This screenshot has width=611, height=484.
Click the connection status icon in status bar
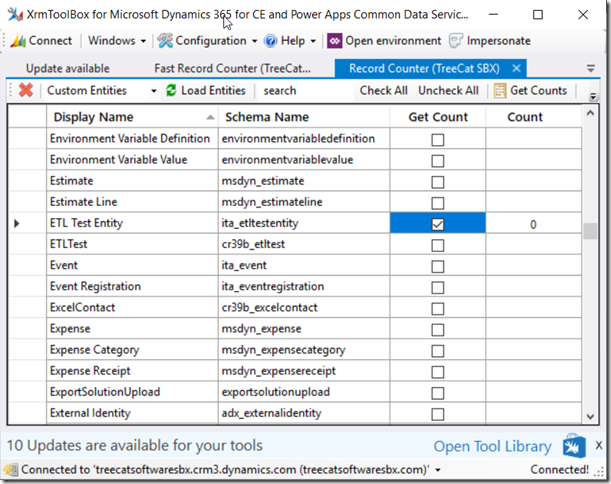(11, 470)
